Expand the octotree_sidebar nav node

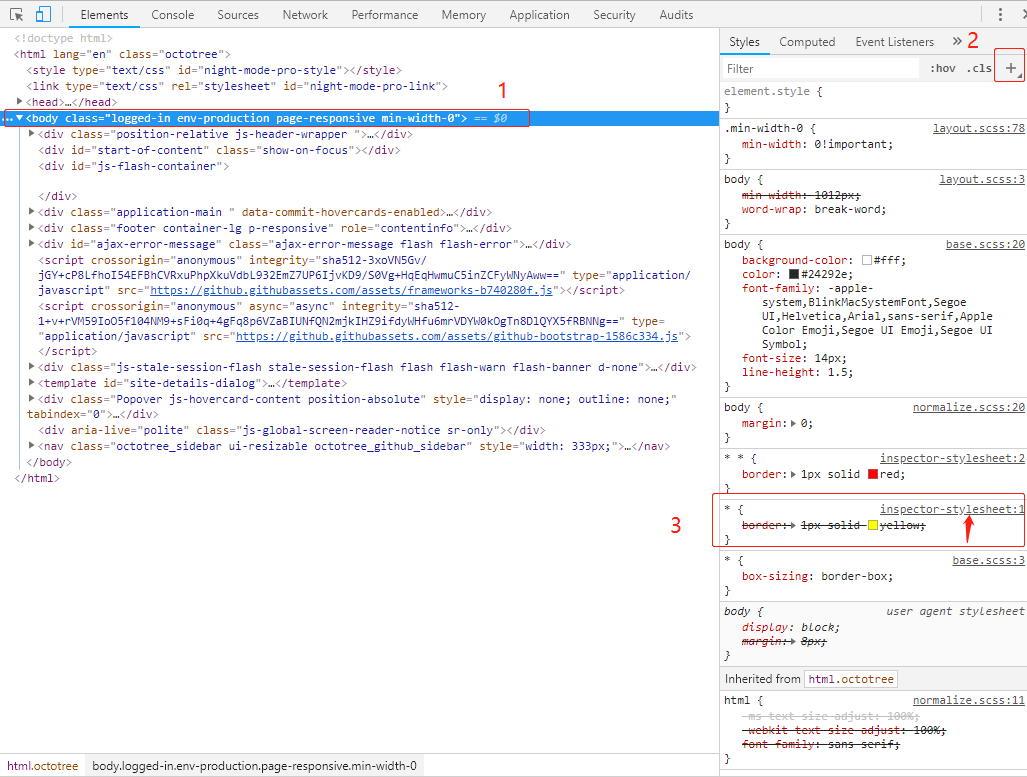[31, 445]
